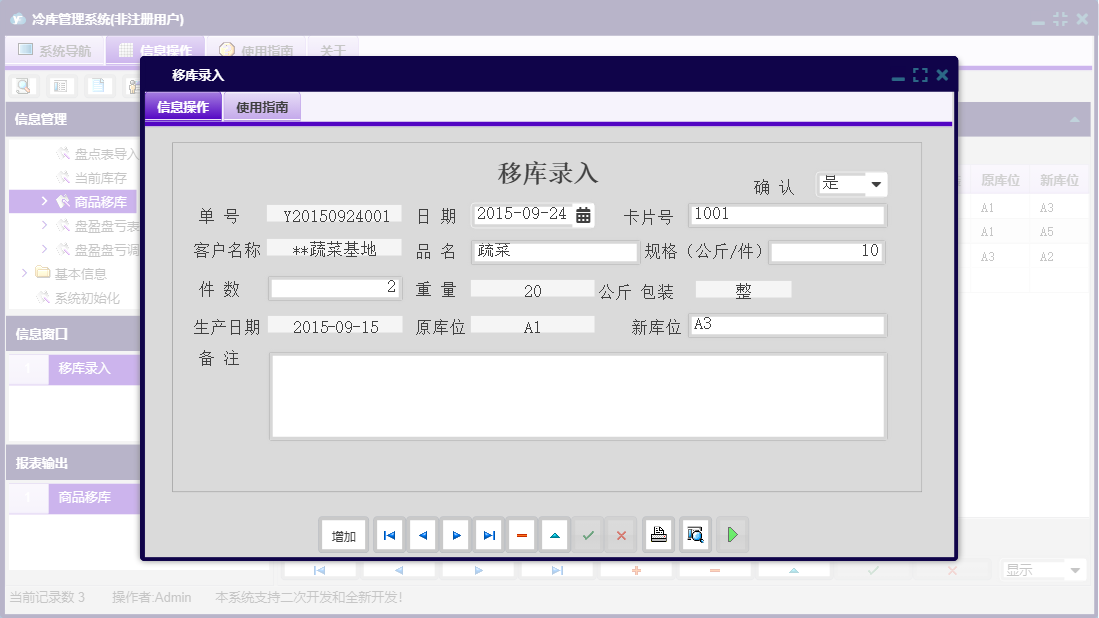
Task: Open the print icon in the dialog toolbar
Action: pos(658,534)
